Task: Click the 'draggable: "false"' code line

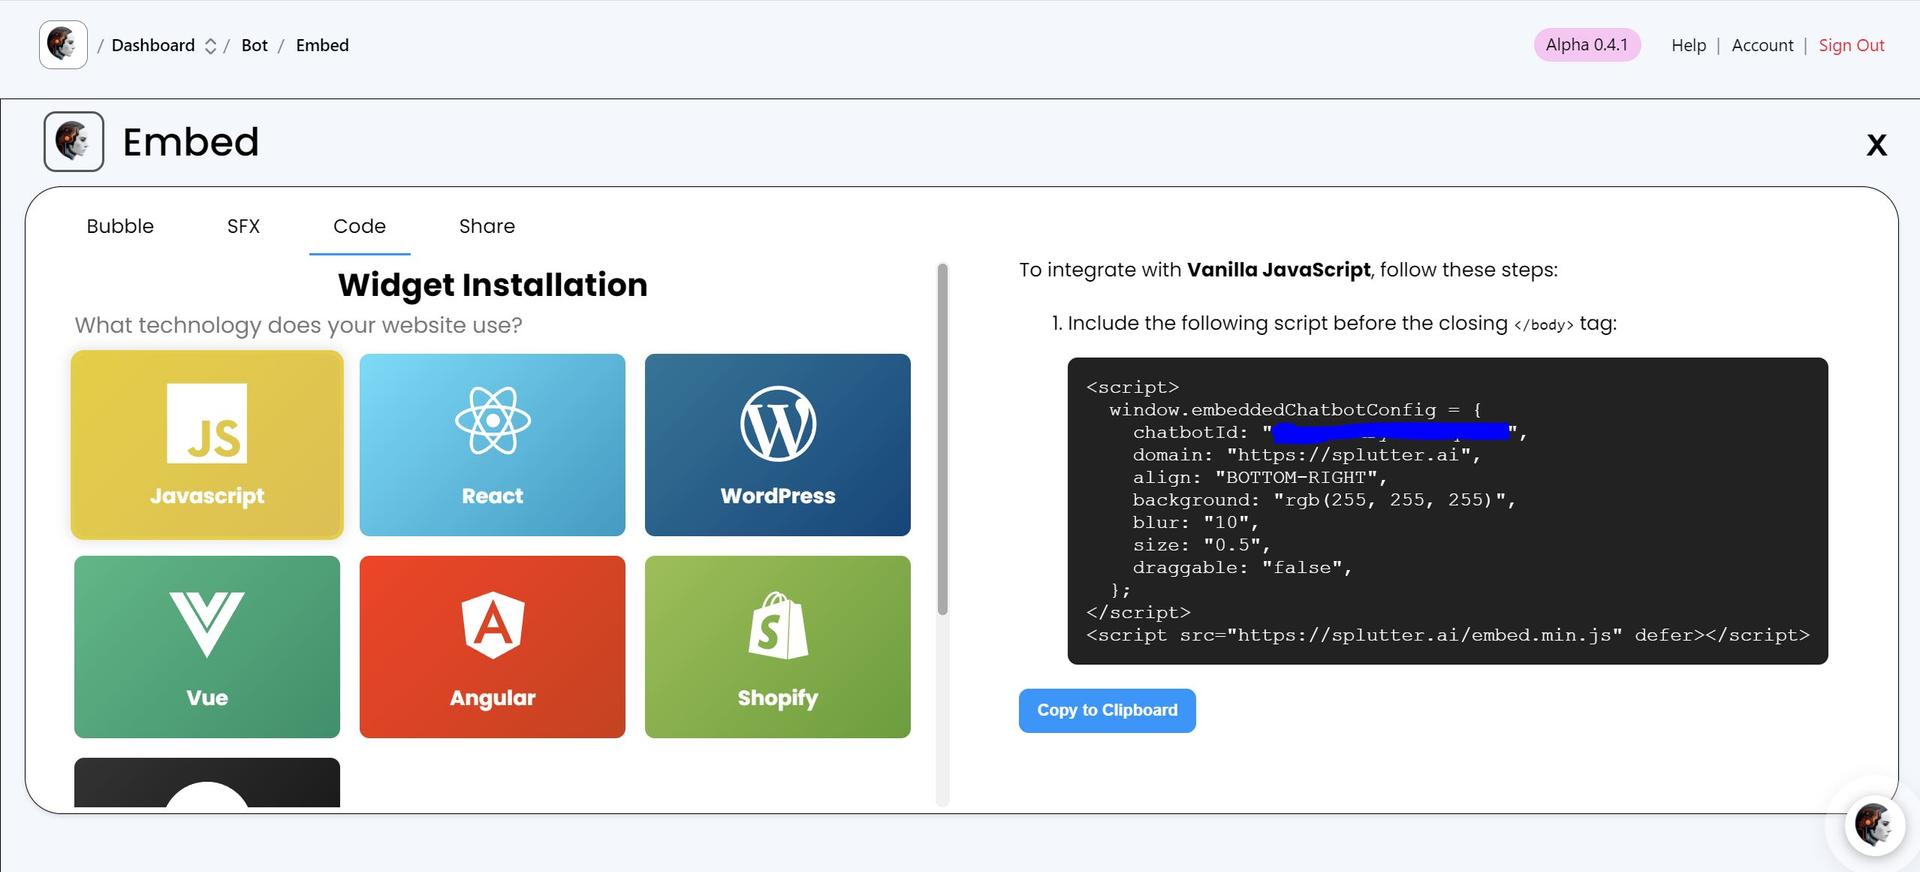Action: click(x=1242, y=568)
